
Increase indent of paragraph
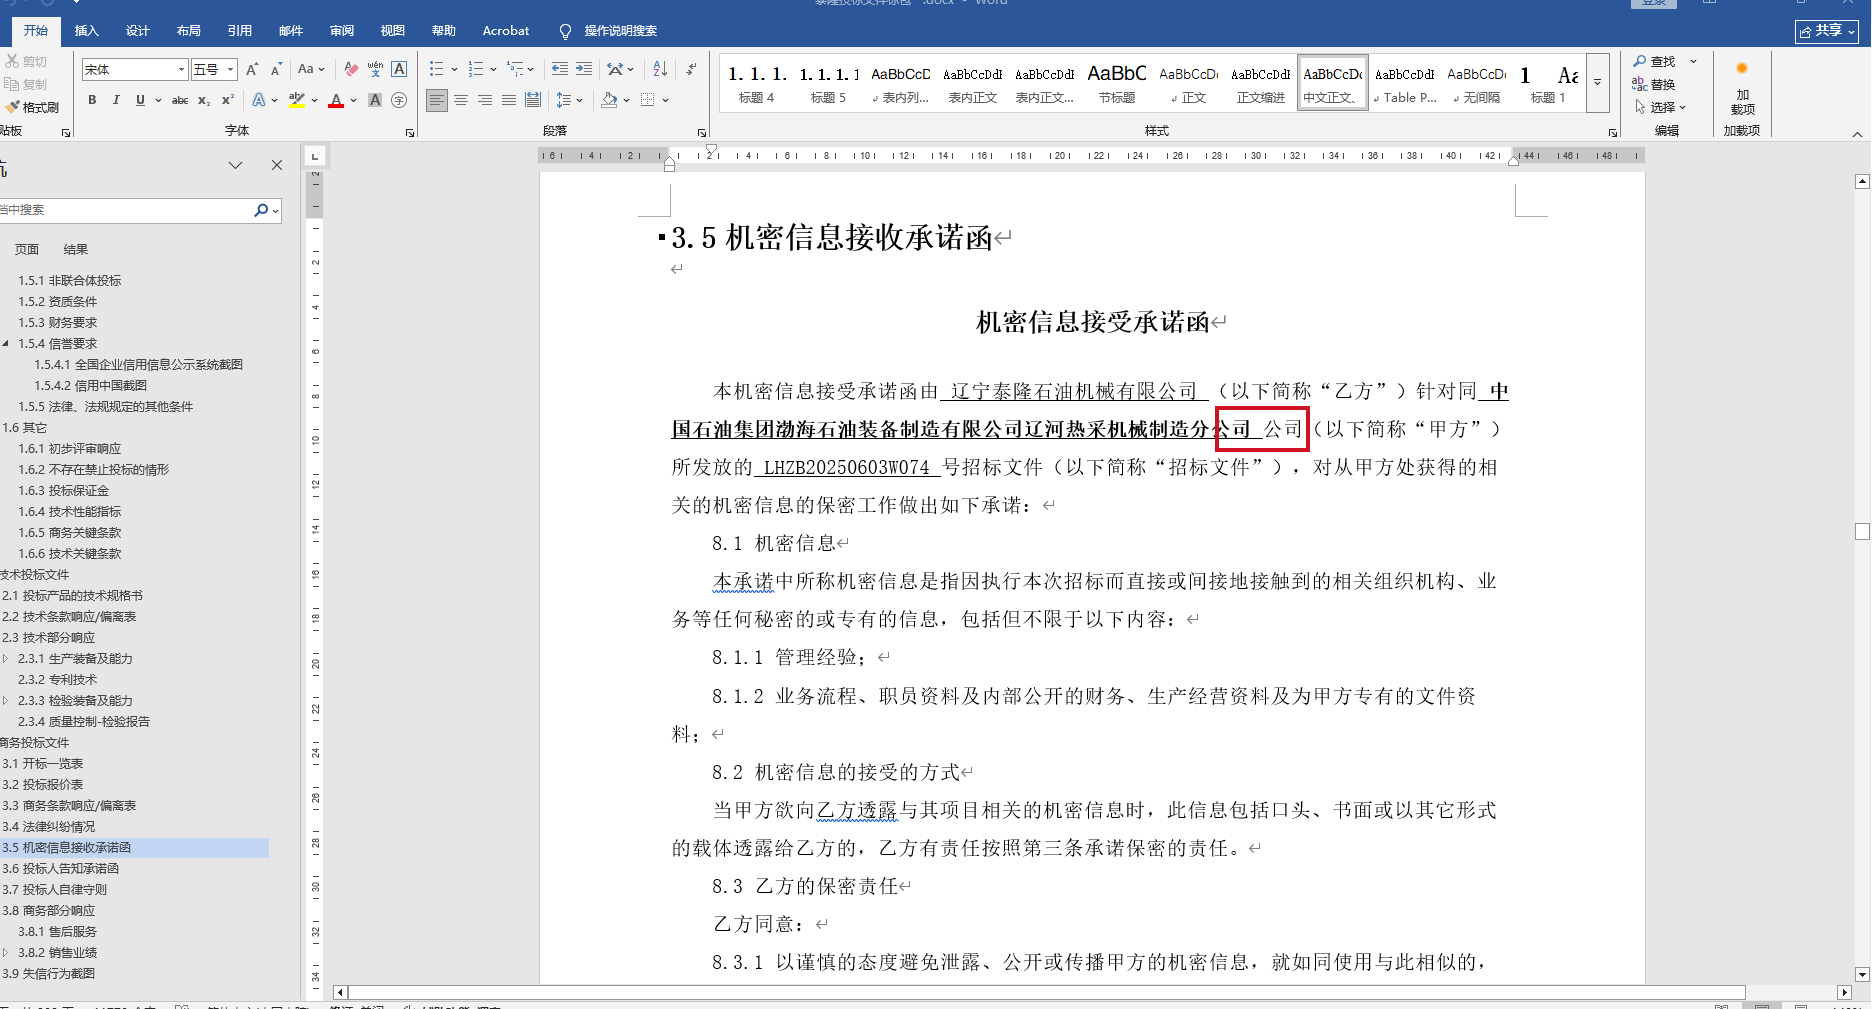584,69
